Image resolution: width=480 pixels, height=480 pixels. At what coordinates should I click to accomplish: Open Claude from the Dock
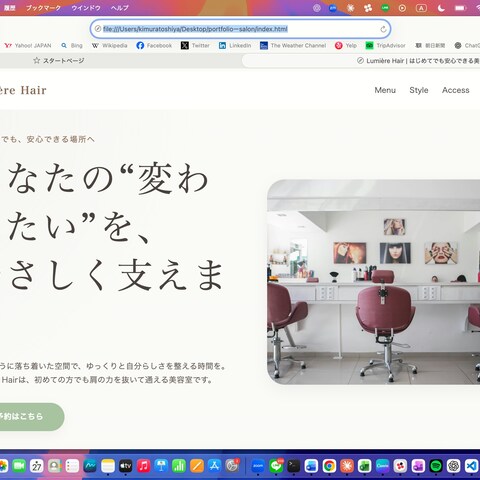click(x=347, y=466)
